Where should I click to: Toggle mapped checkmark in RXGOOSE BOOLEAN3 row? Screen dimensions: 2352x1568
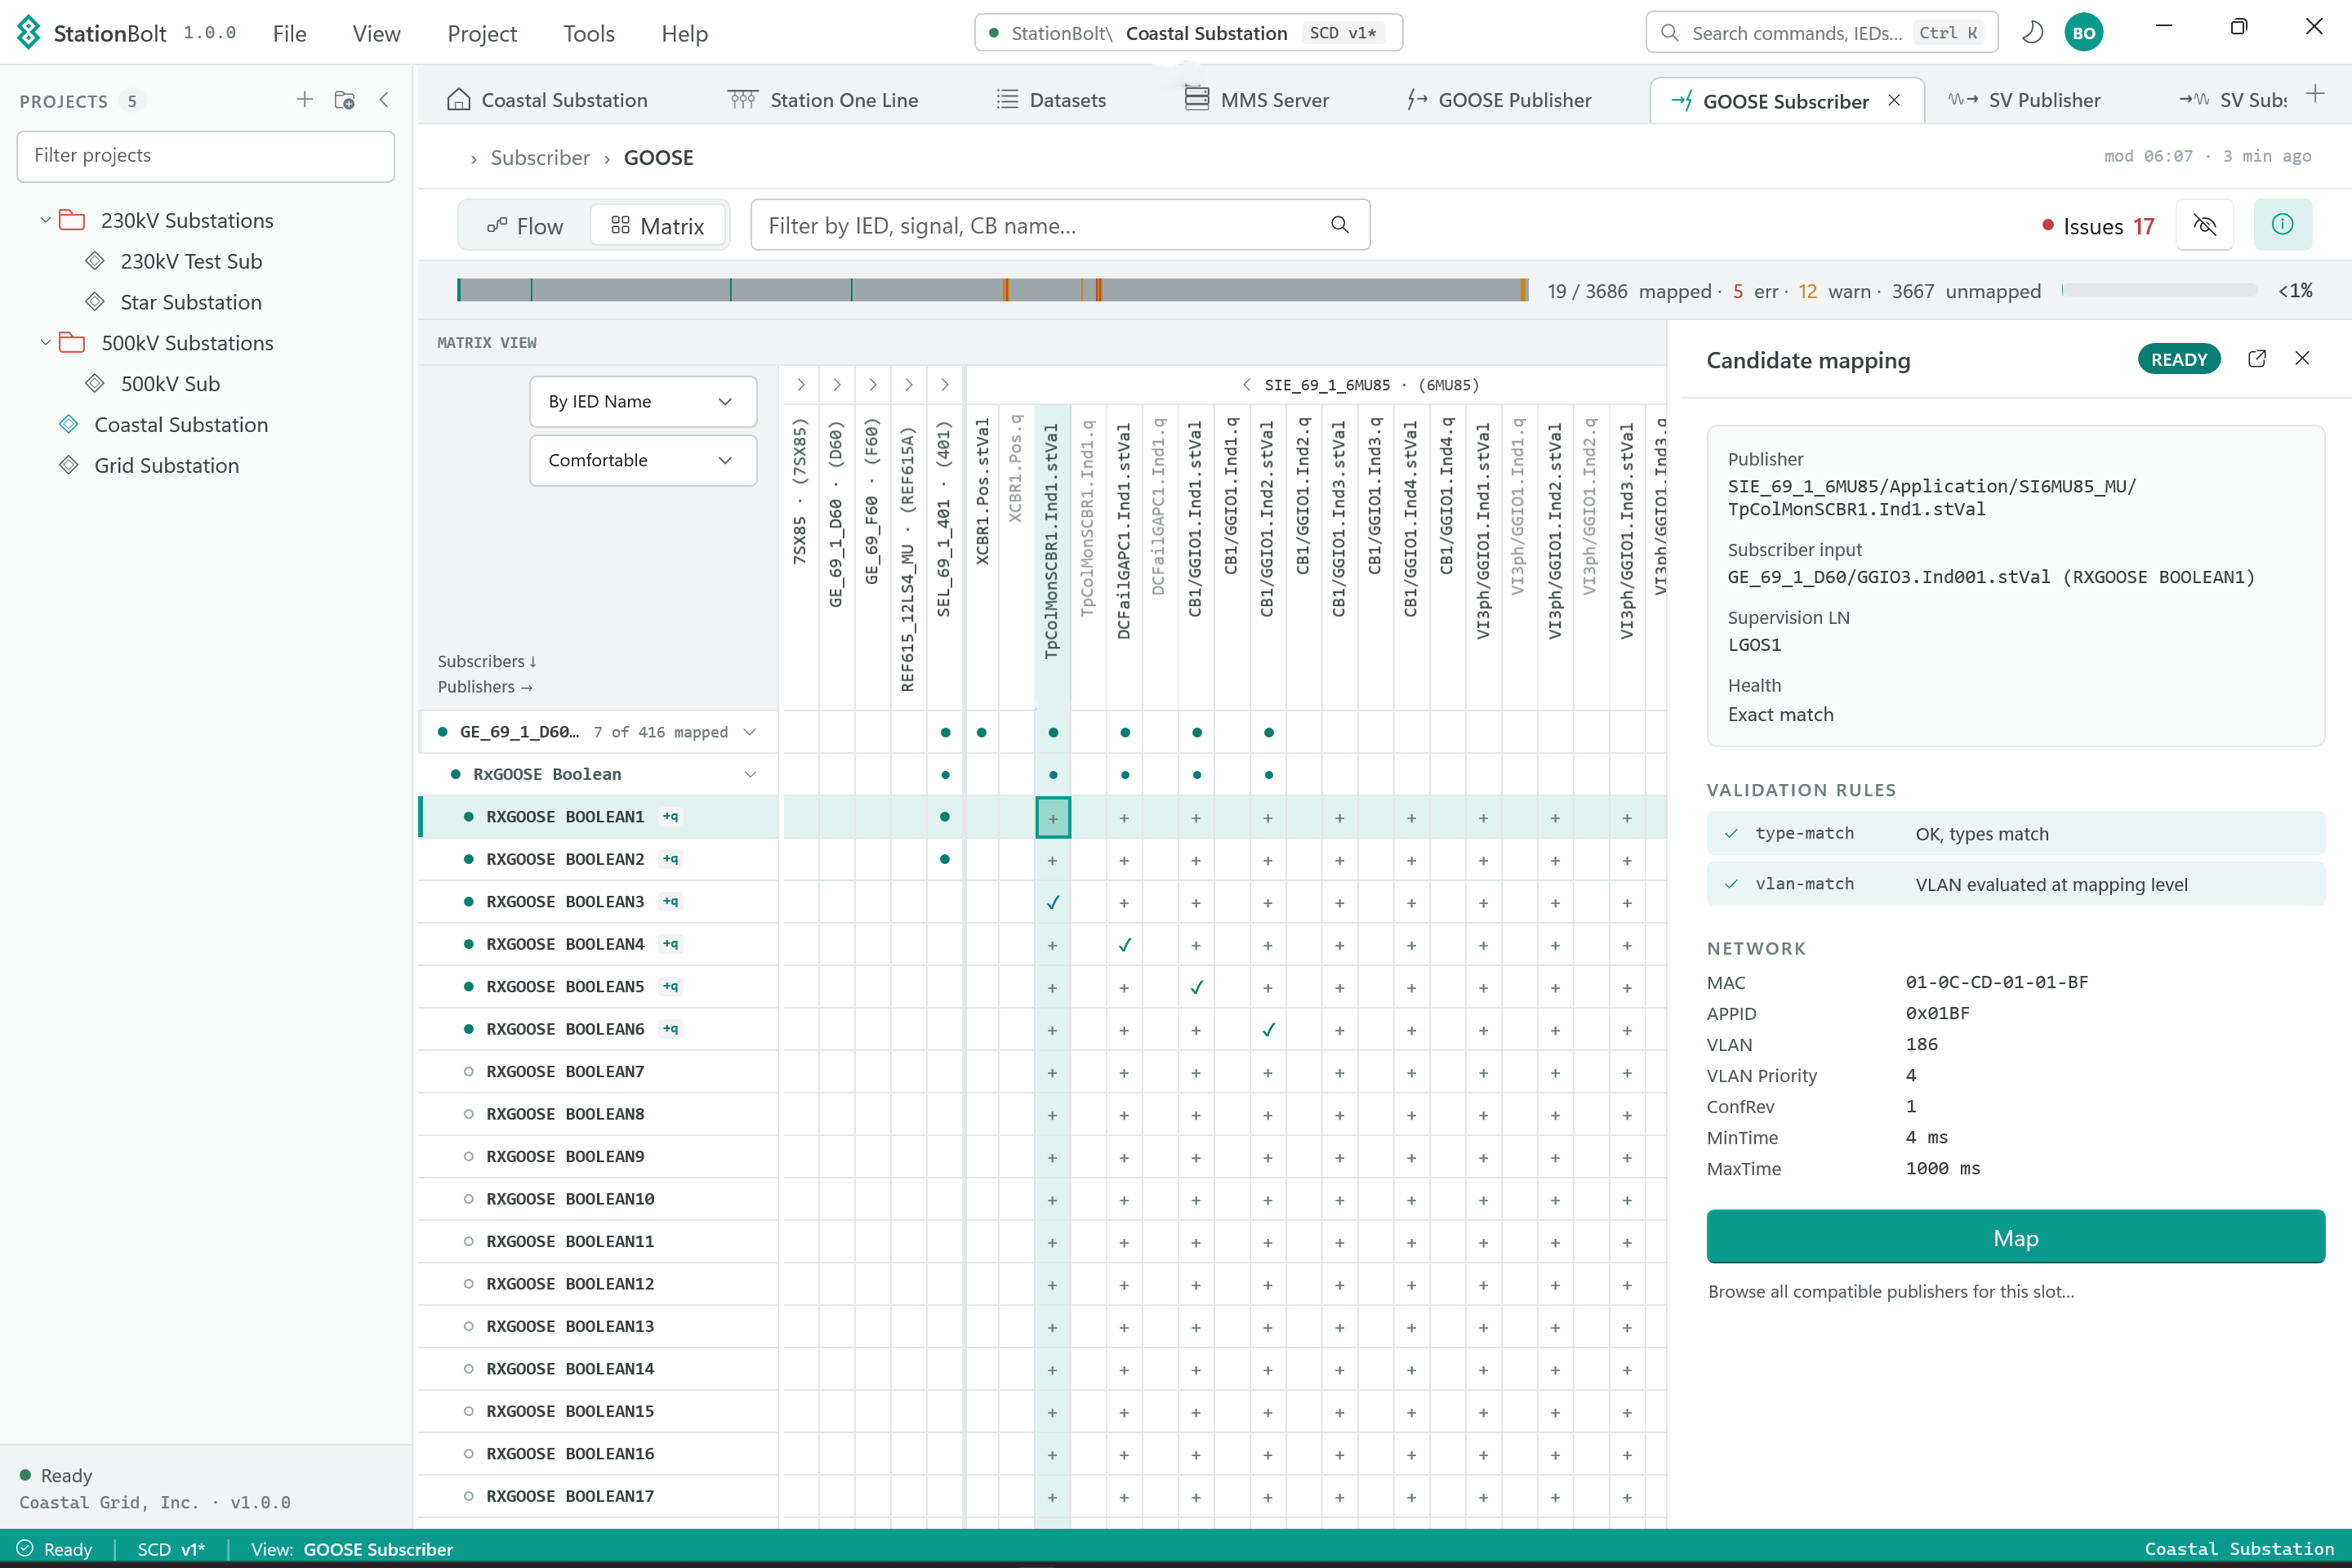coord(1053,903)
